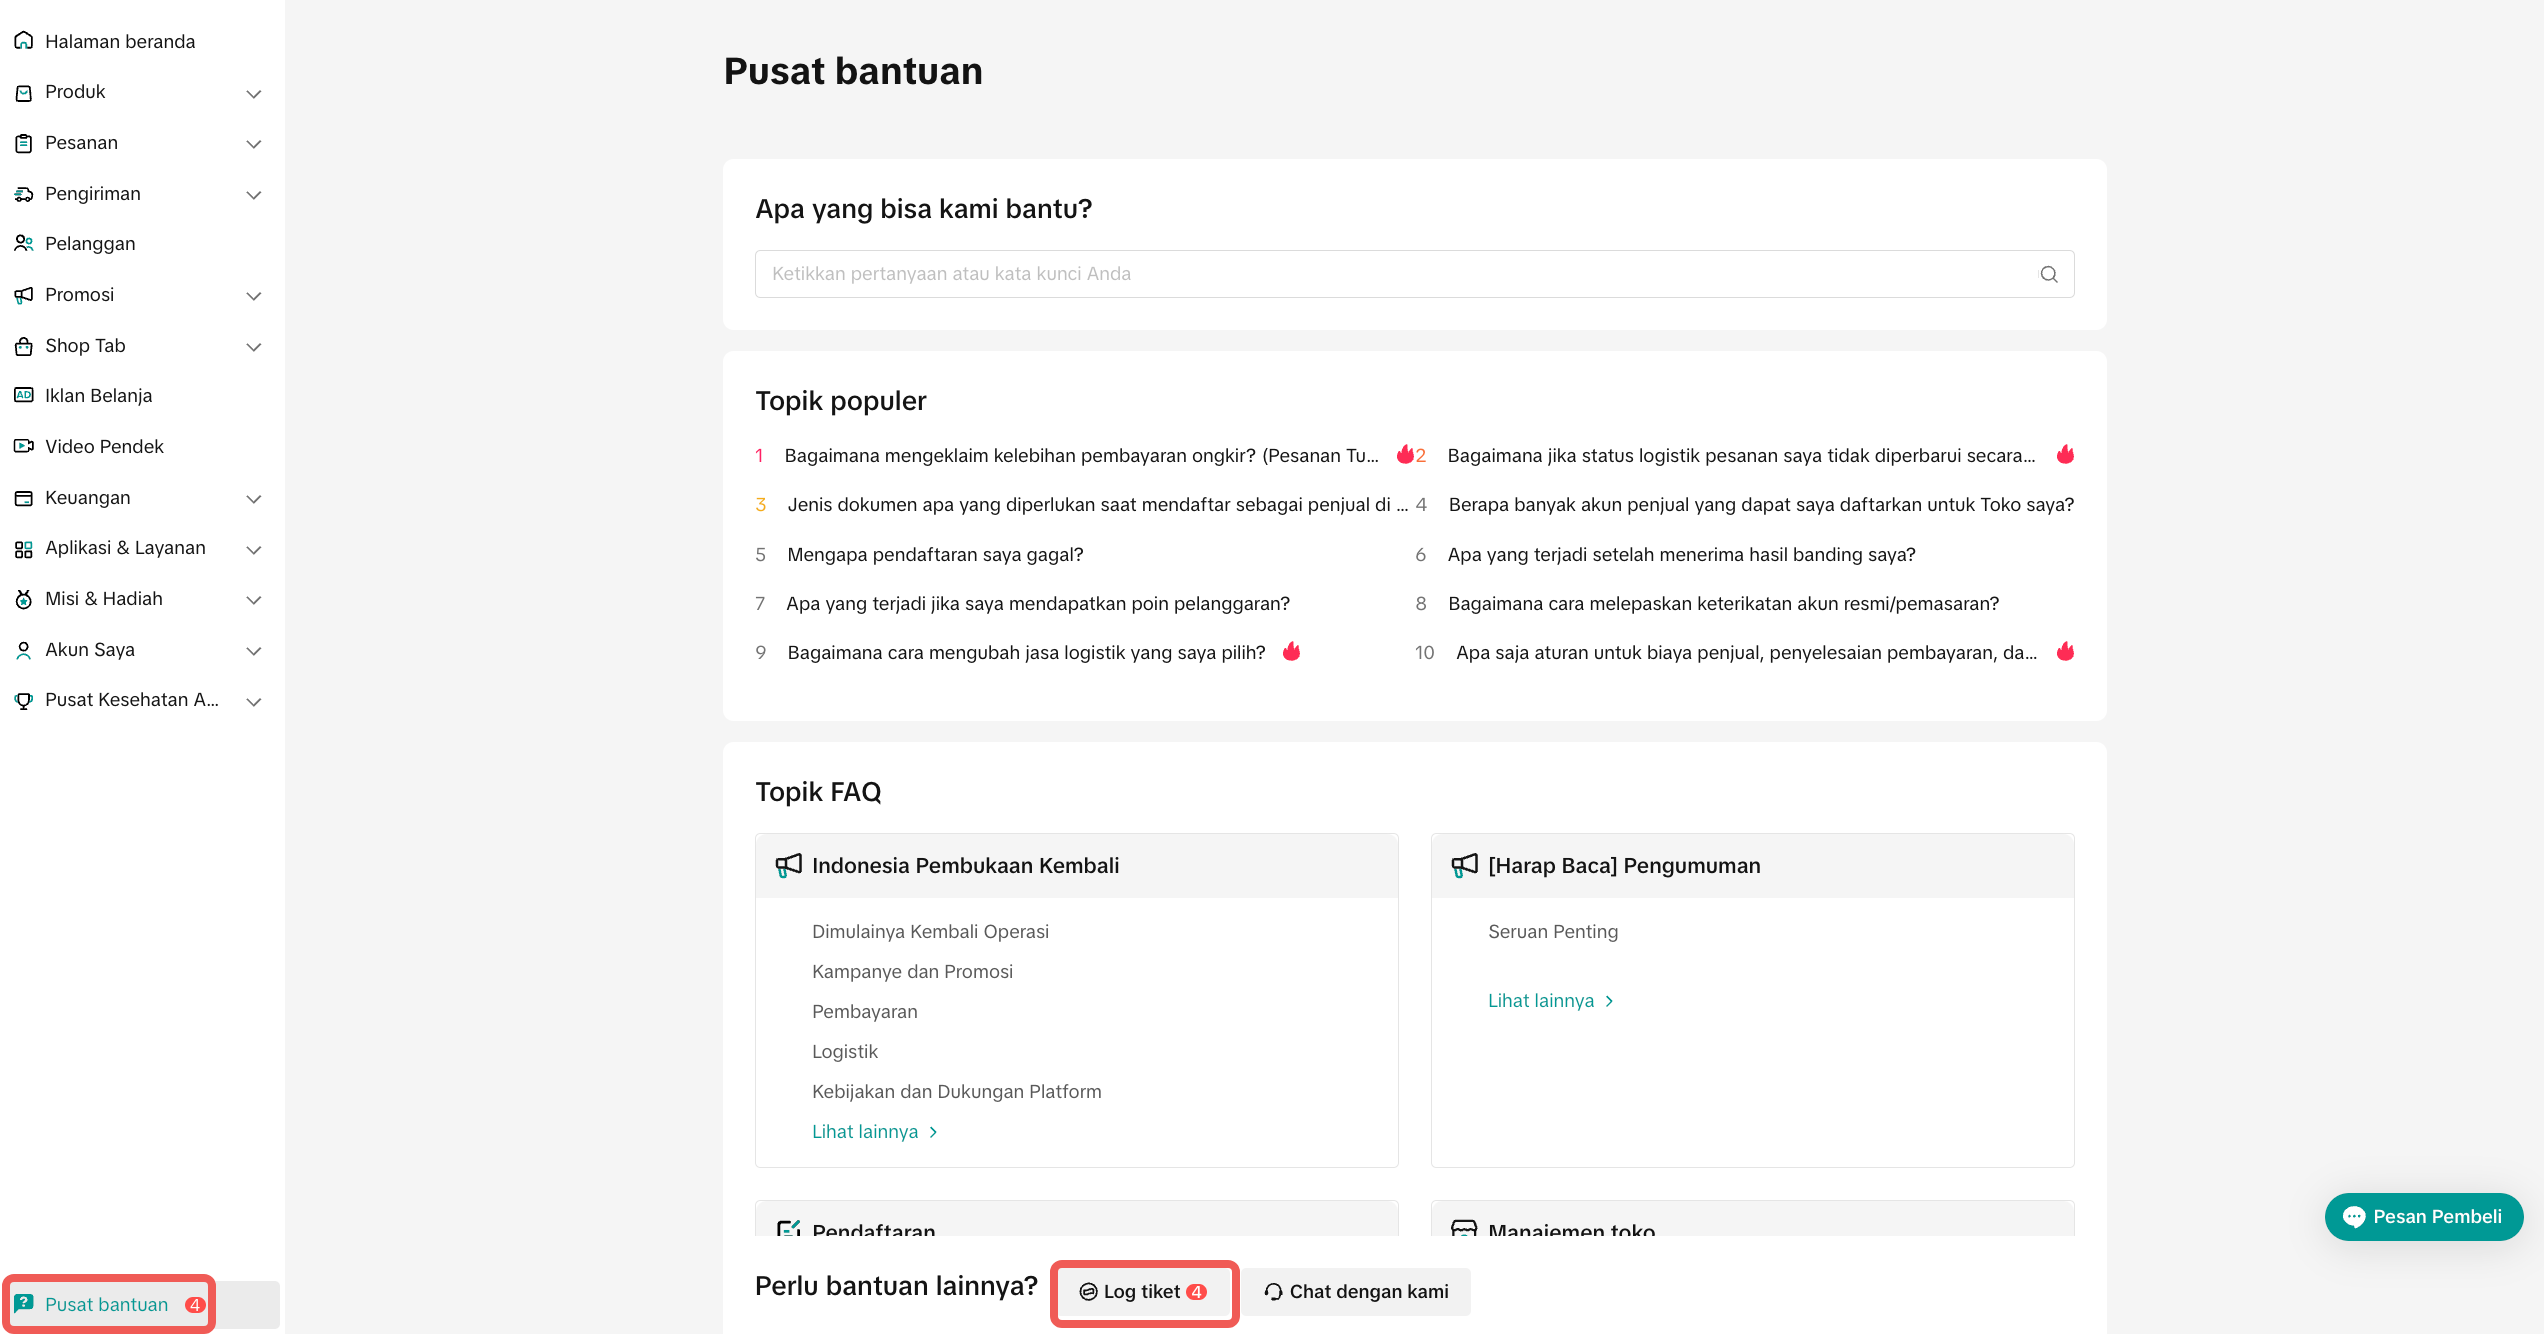This screenshot has height=1334, width=2544.
Task: Open the Log tiket button
Action: coord(1143,1292)
